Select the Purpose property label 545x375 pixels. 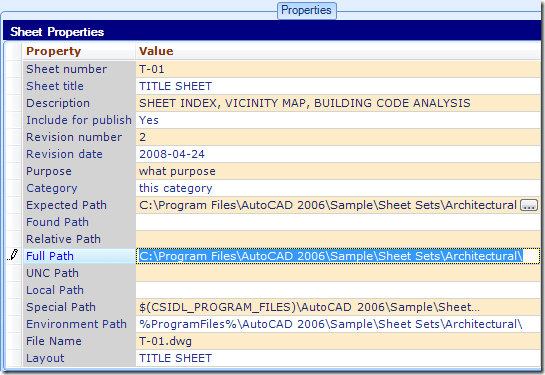point(49,171)
